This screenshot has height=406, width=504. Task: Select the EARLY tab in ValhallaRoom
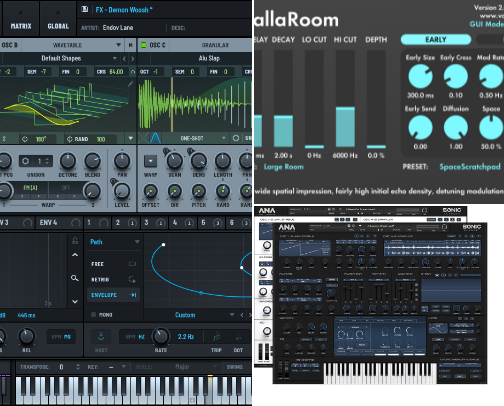[436, 40]
